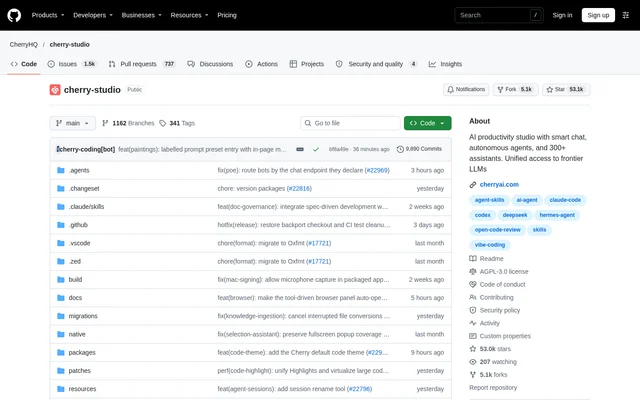Click the .agents folder icon

[61, 170]
